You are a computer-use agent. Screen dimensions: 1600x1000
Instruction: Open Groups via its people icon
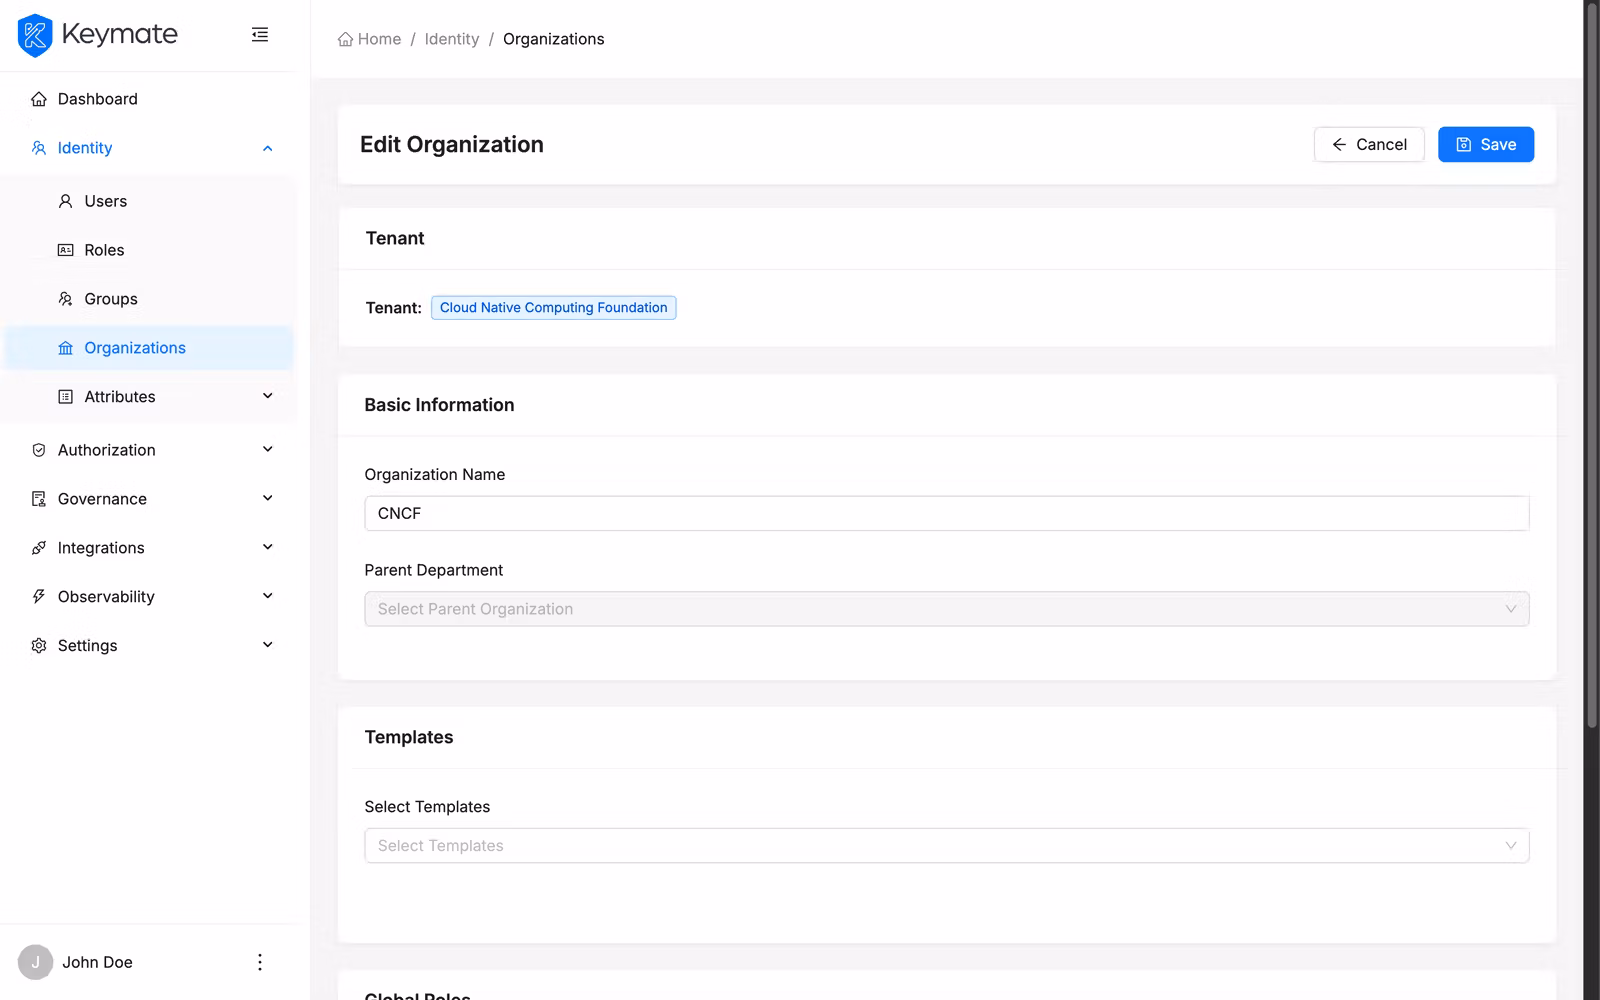pos(64,298)
